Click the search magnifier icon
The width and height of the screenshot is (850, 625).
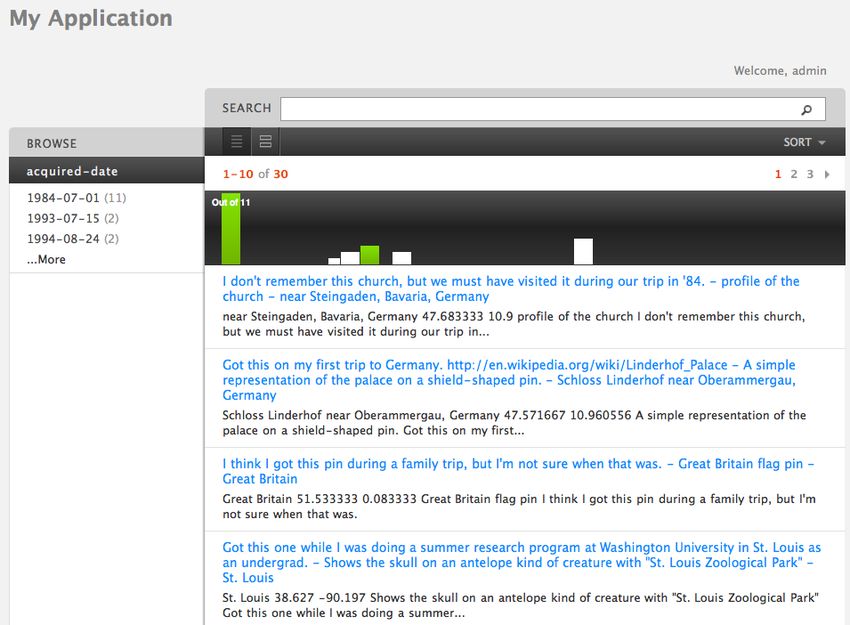click(x=806, y=109)
